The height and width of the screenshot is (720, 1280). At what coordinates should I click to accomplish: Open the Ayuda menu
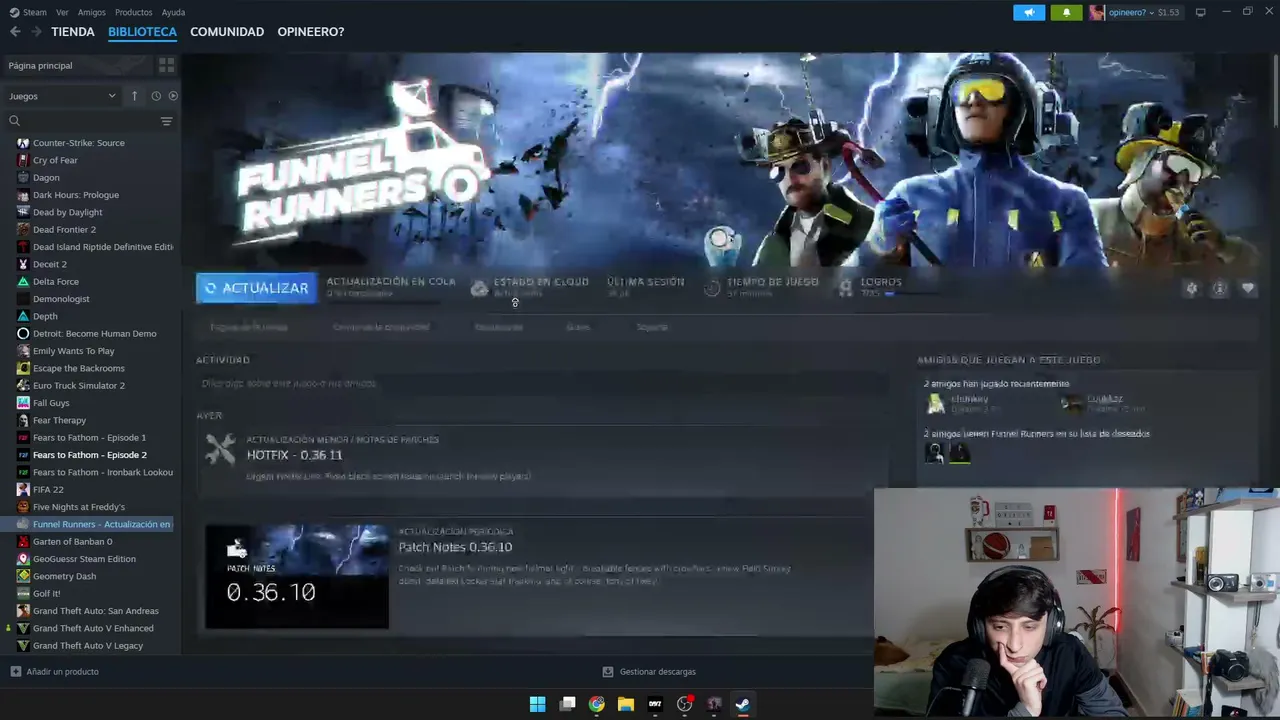tap(173, 12)
